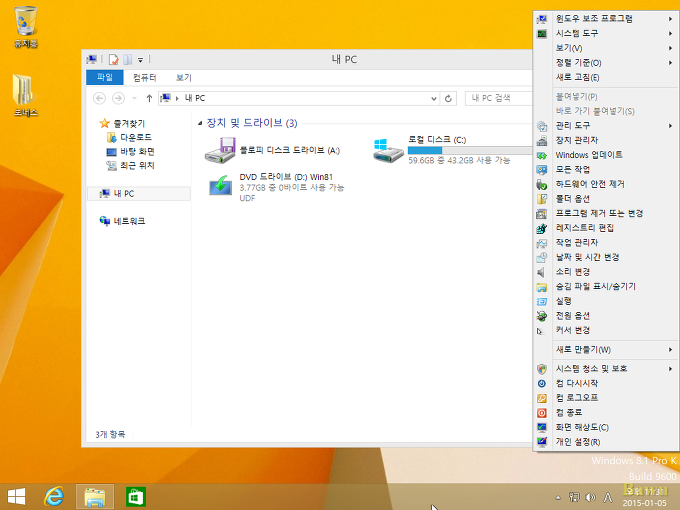Image resolution: width=680 pixels, height=510 pixels.
Task: Collapse the 장치 및 드라이브 group
Action: (x=200, y=124)
